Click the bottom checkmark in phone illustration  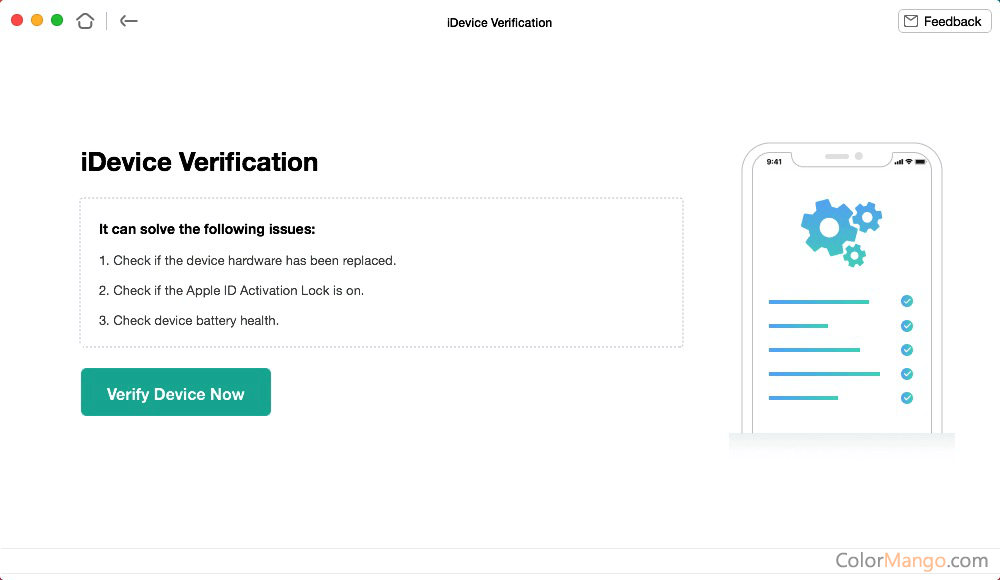pyautogui.click(x=906, y=398)
